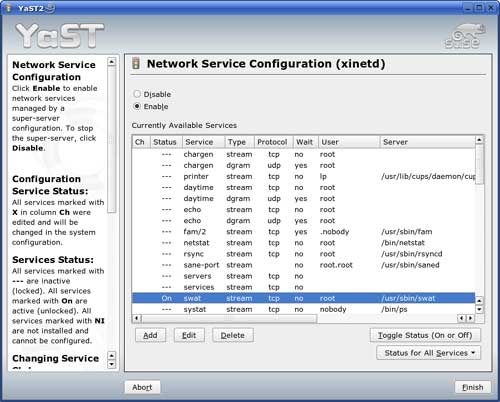Select the printer service row
The height and width of the screenshot is (402, 500).
coord(304,176)
